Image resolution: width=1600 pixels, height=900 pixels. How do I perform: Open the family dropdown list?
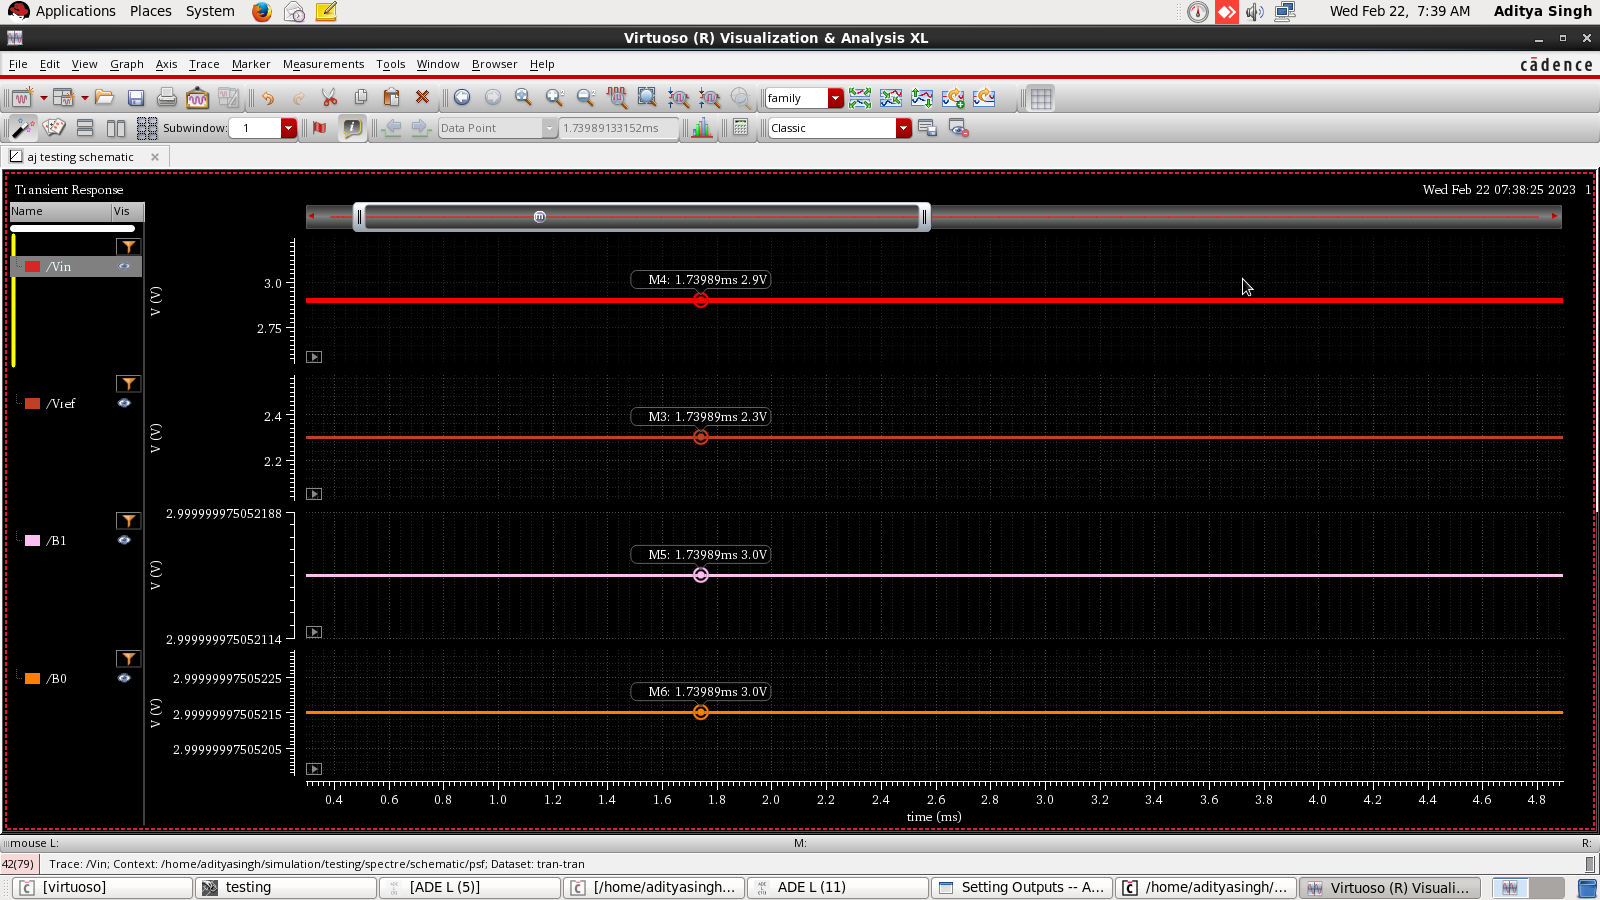[x=836, y=98]
